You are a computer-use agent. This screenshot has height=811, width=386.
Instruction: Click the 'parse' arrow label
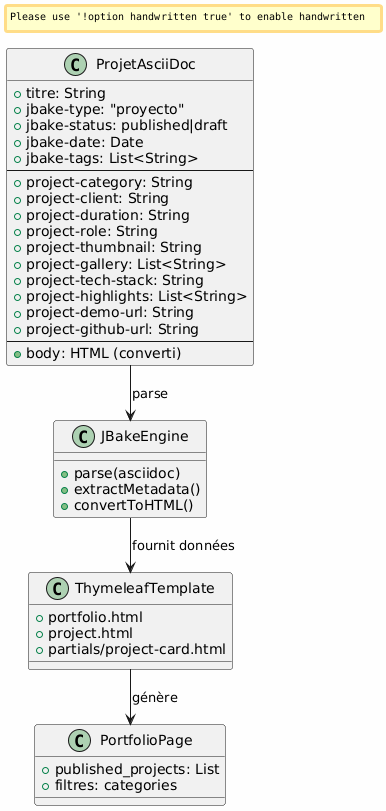[150, 394]
